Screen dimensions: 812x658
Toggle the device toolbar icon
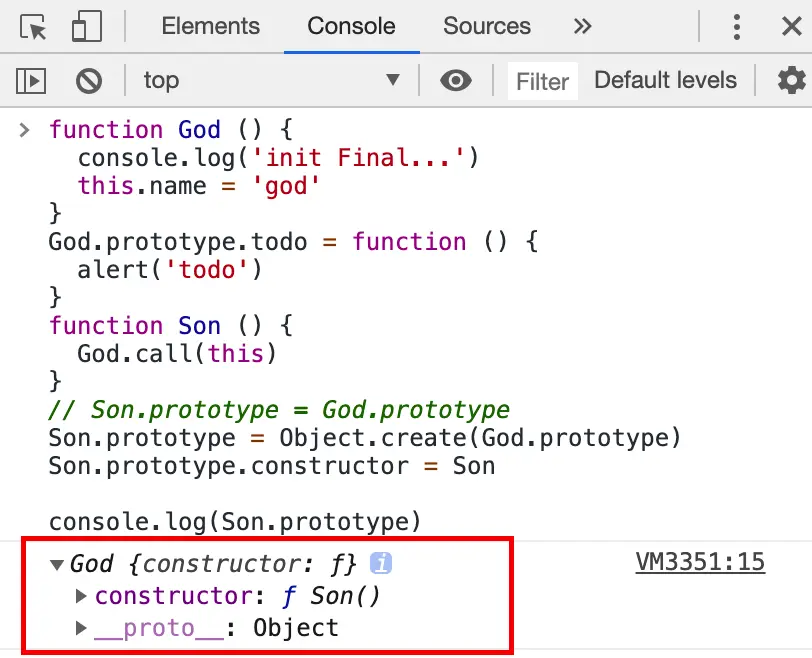[87, 27]
